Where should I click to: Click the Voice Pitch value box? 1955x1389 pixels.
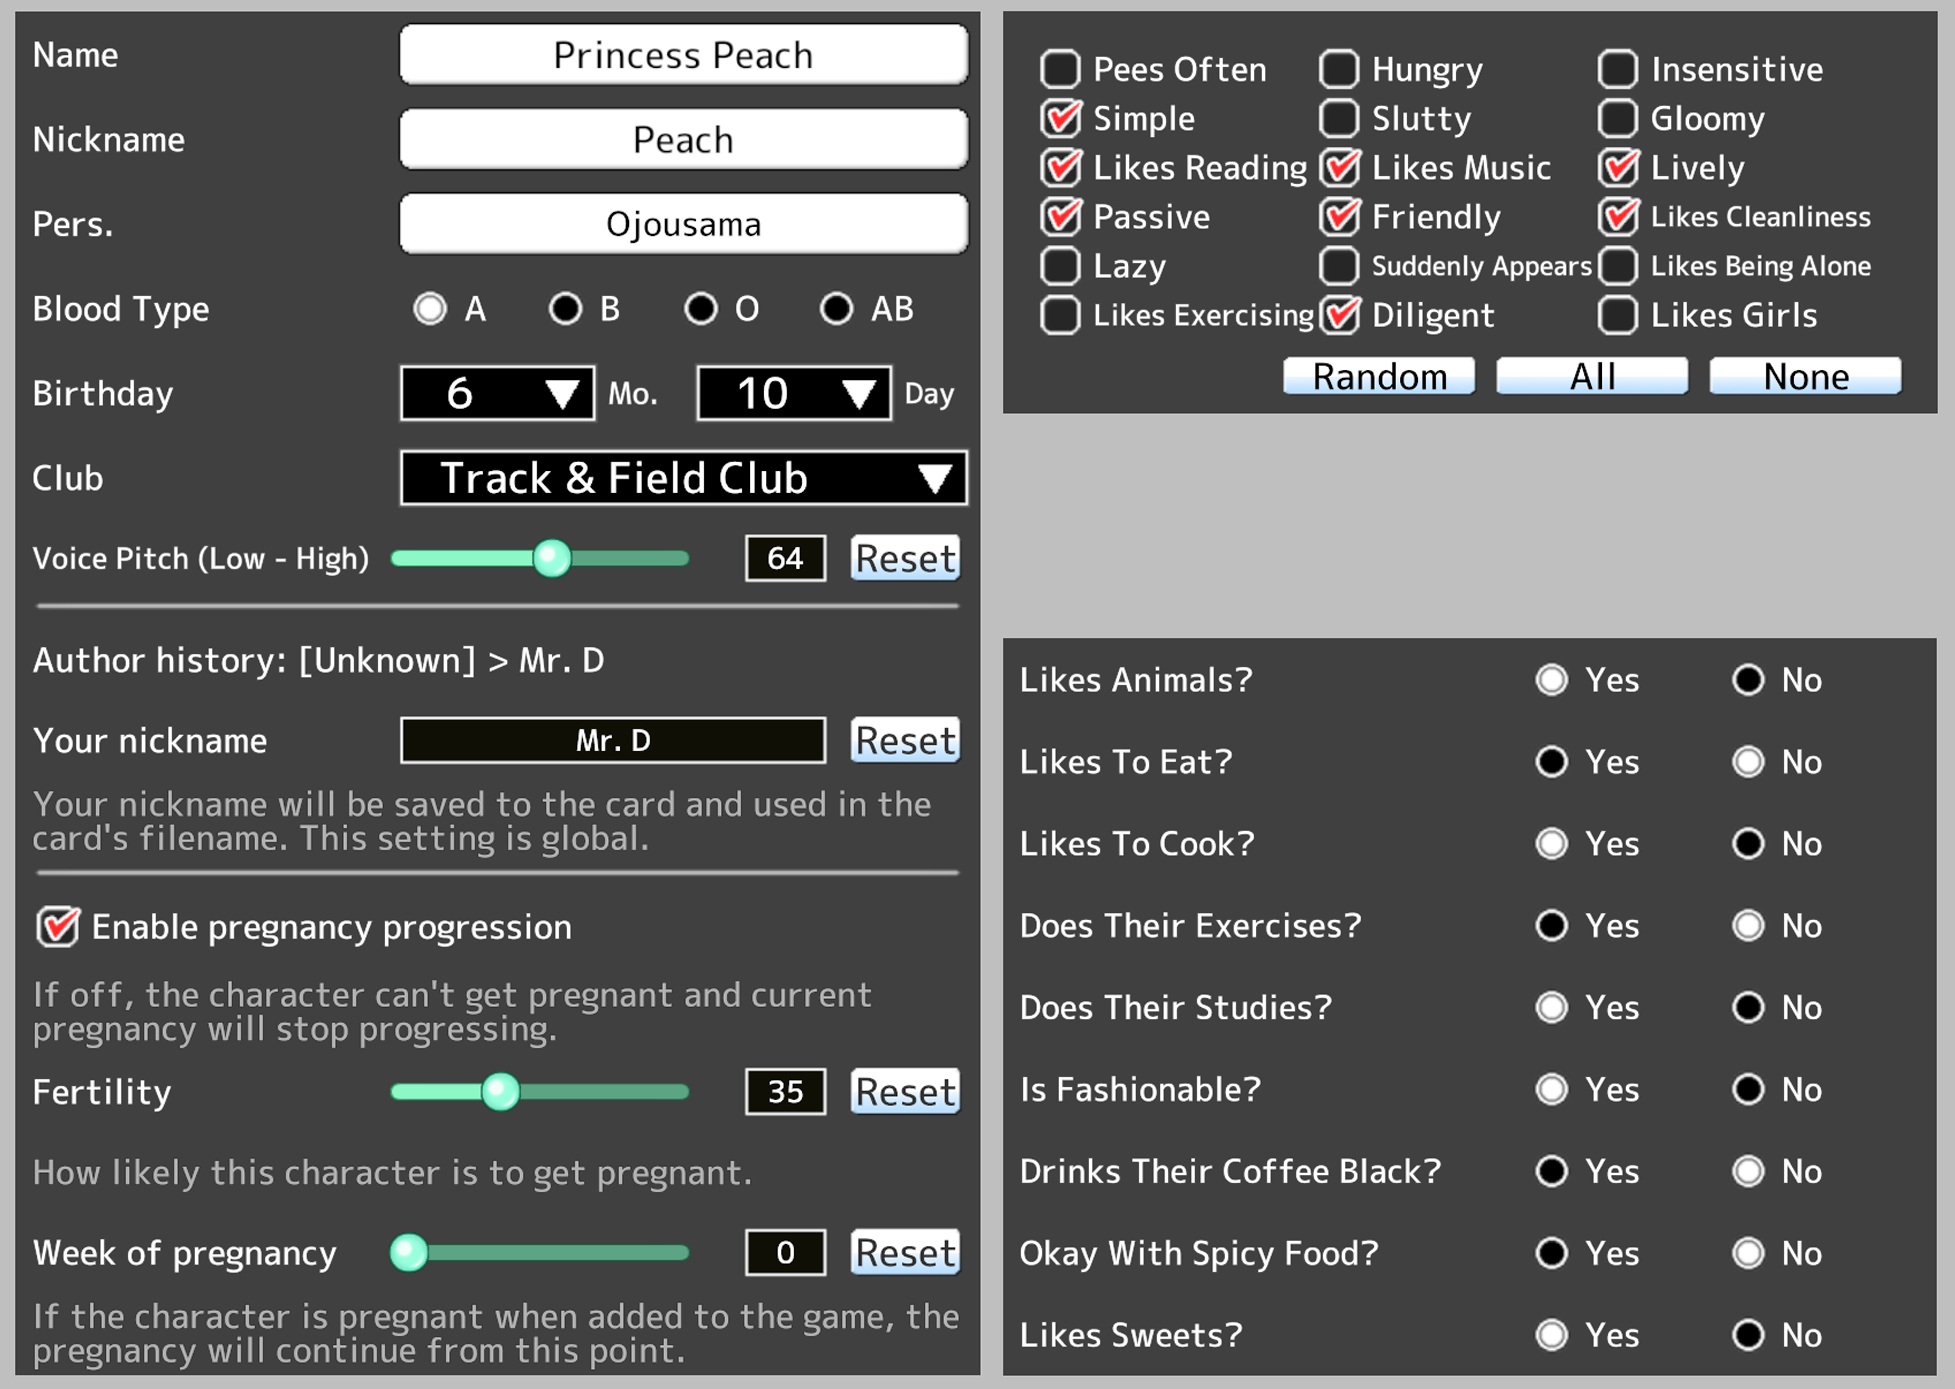[785, 558]
